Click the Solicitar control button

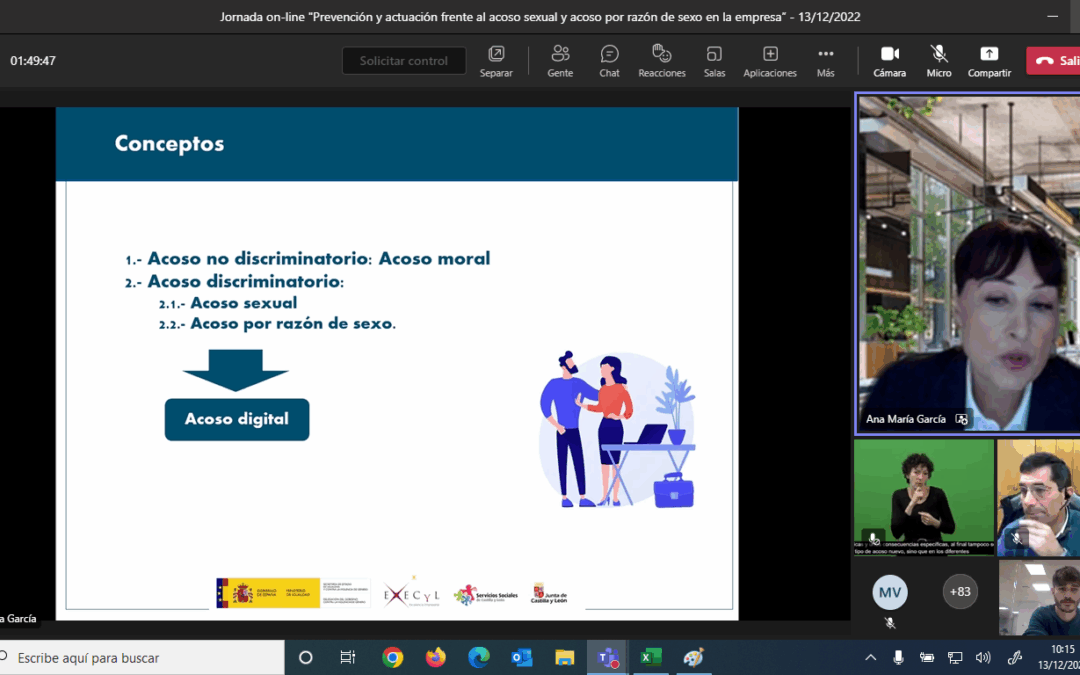pos(404,61)
